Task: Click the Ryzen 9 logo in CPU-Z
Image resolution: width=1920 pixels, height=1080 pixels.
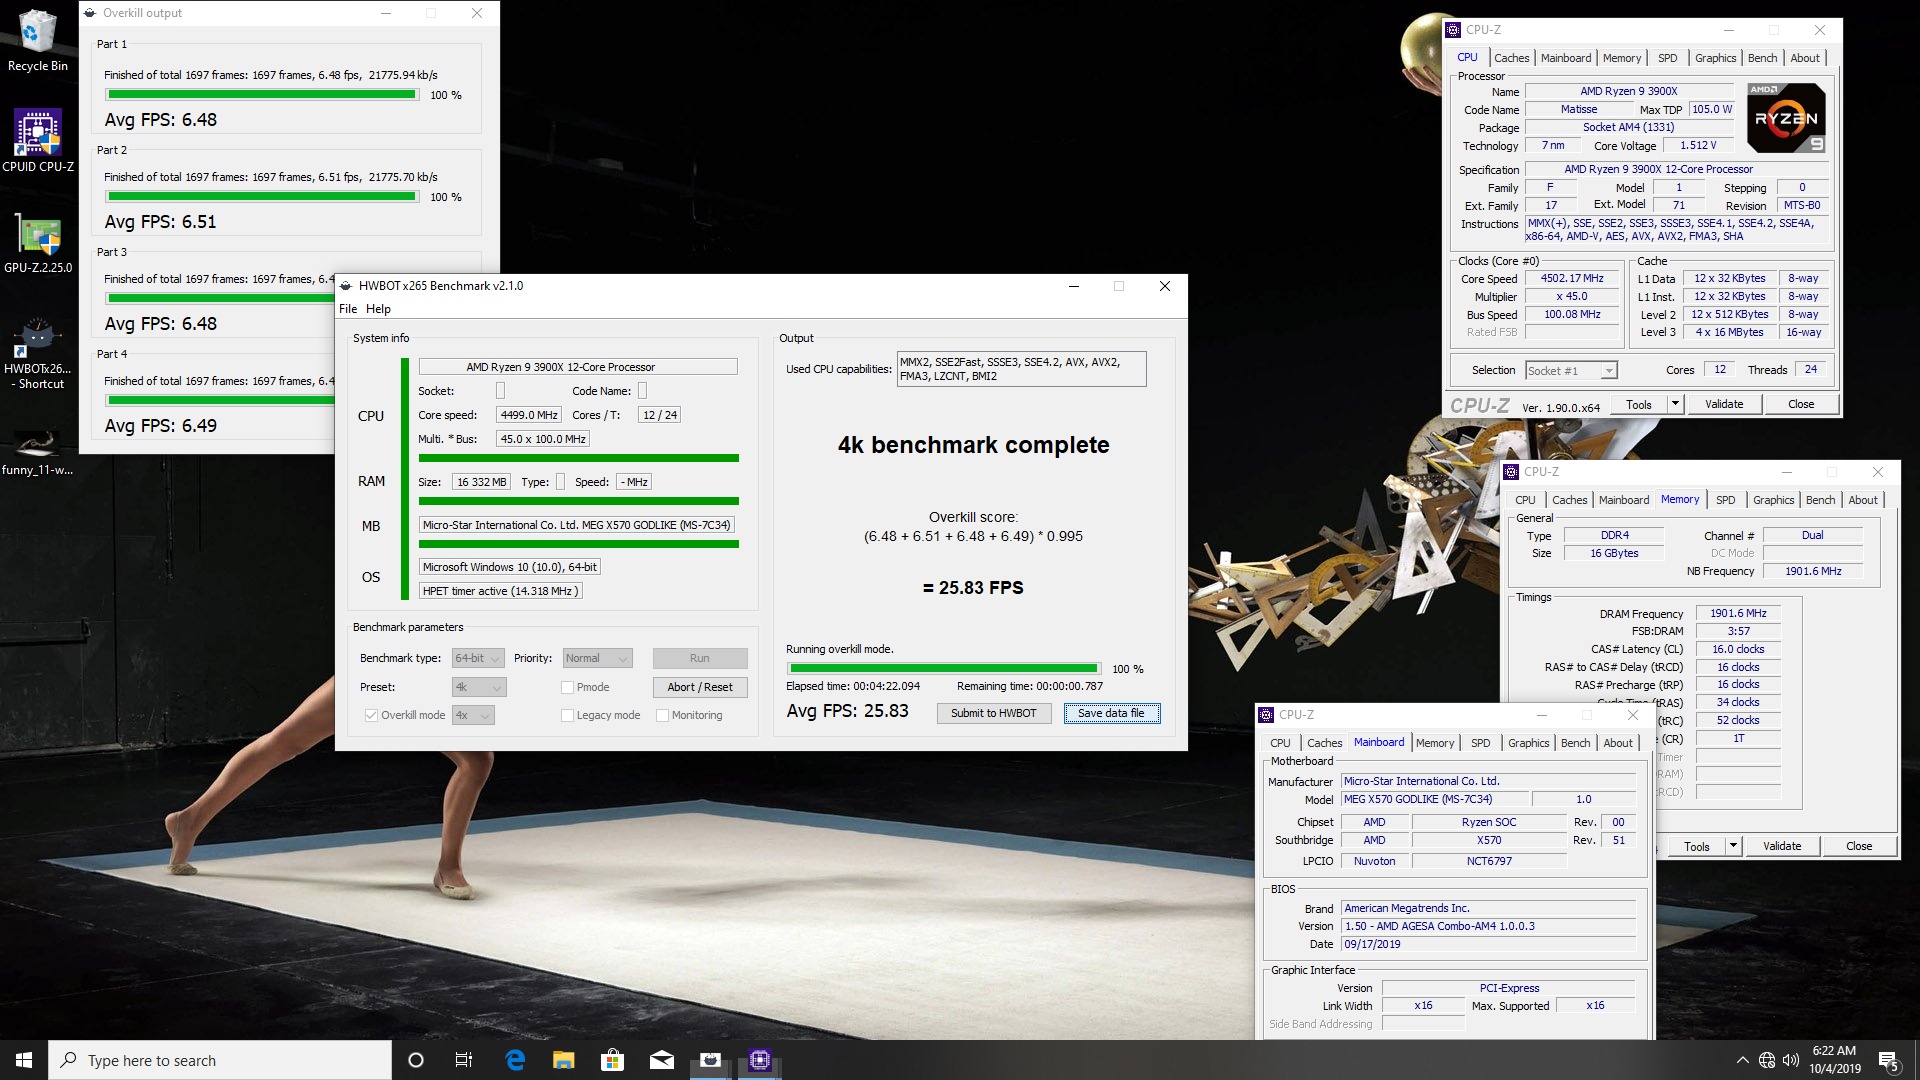Action: pos(1785,118)
